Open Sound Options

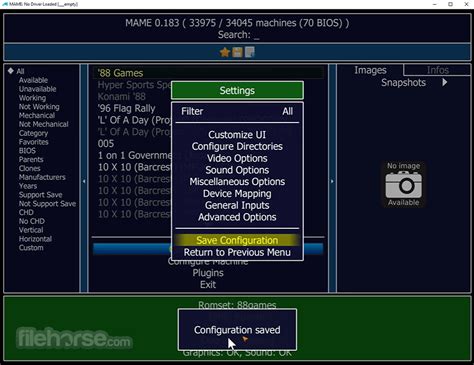click(x=237, y=170)
